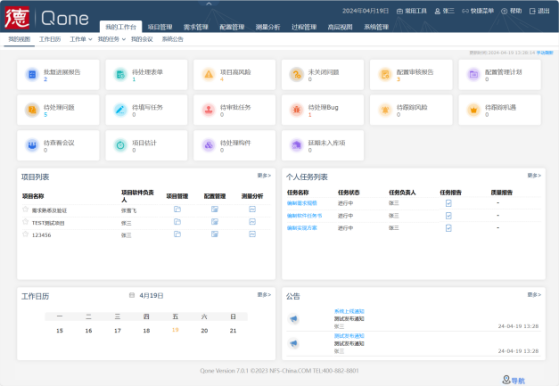The image size is (559, 386).
Task: Open 测量分析 icon for 123456 row
Action: tap(252, 234)
